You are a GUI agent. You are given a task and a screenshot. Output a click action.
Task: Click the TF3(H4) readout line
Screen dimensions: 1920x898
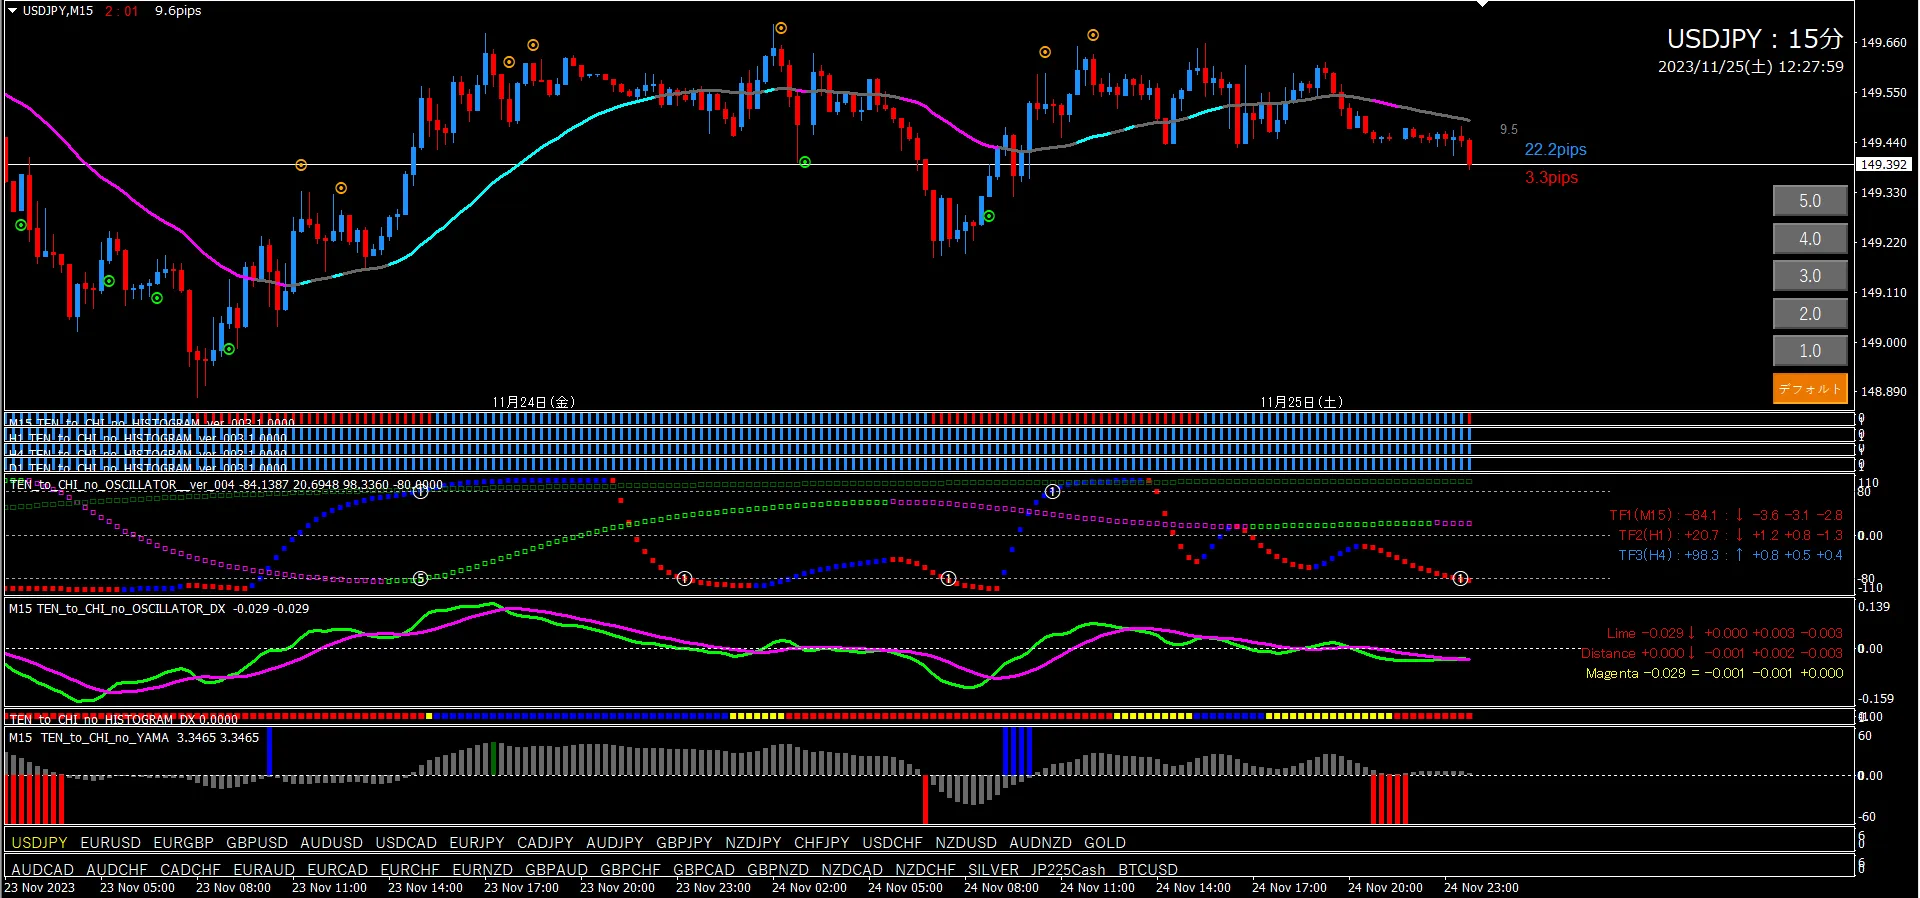click(1731, 555)
